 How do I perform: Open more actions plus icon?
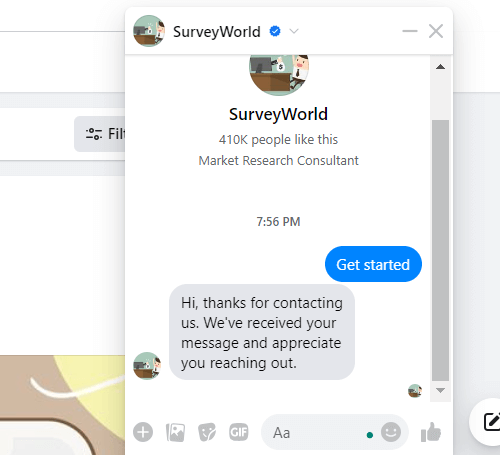143,432
